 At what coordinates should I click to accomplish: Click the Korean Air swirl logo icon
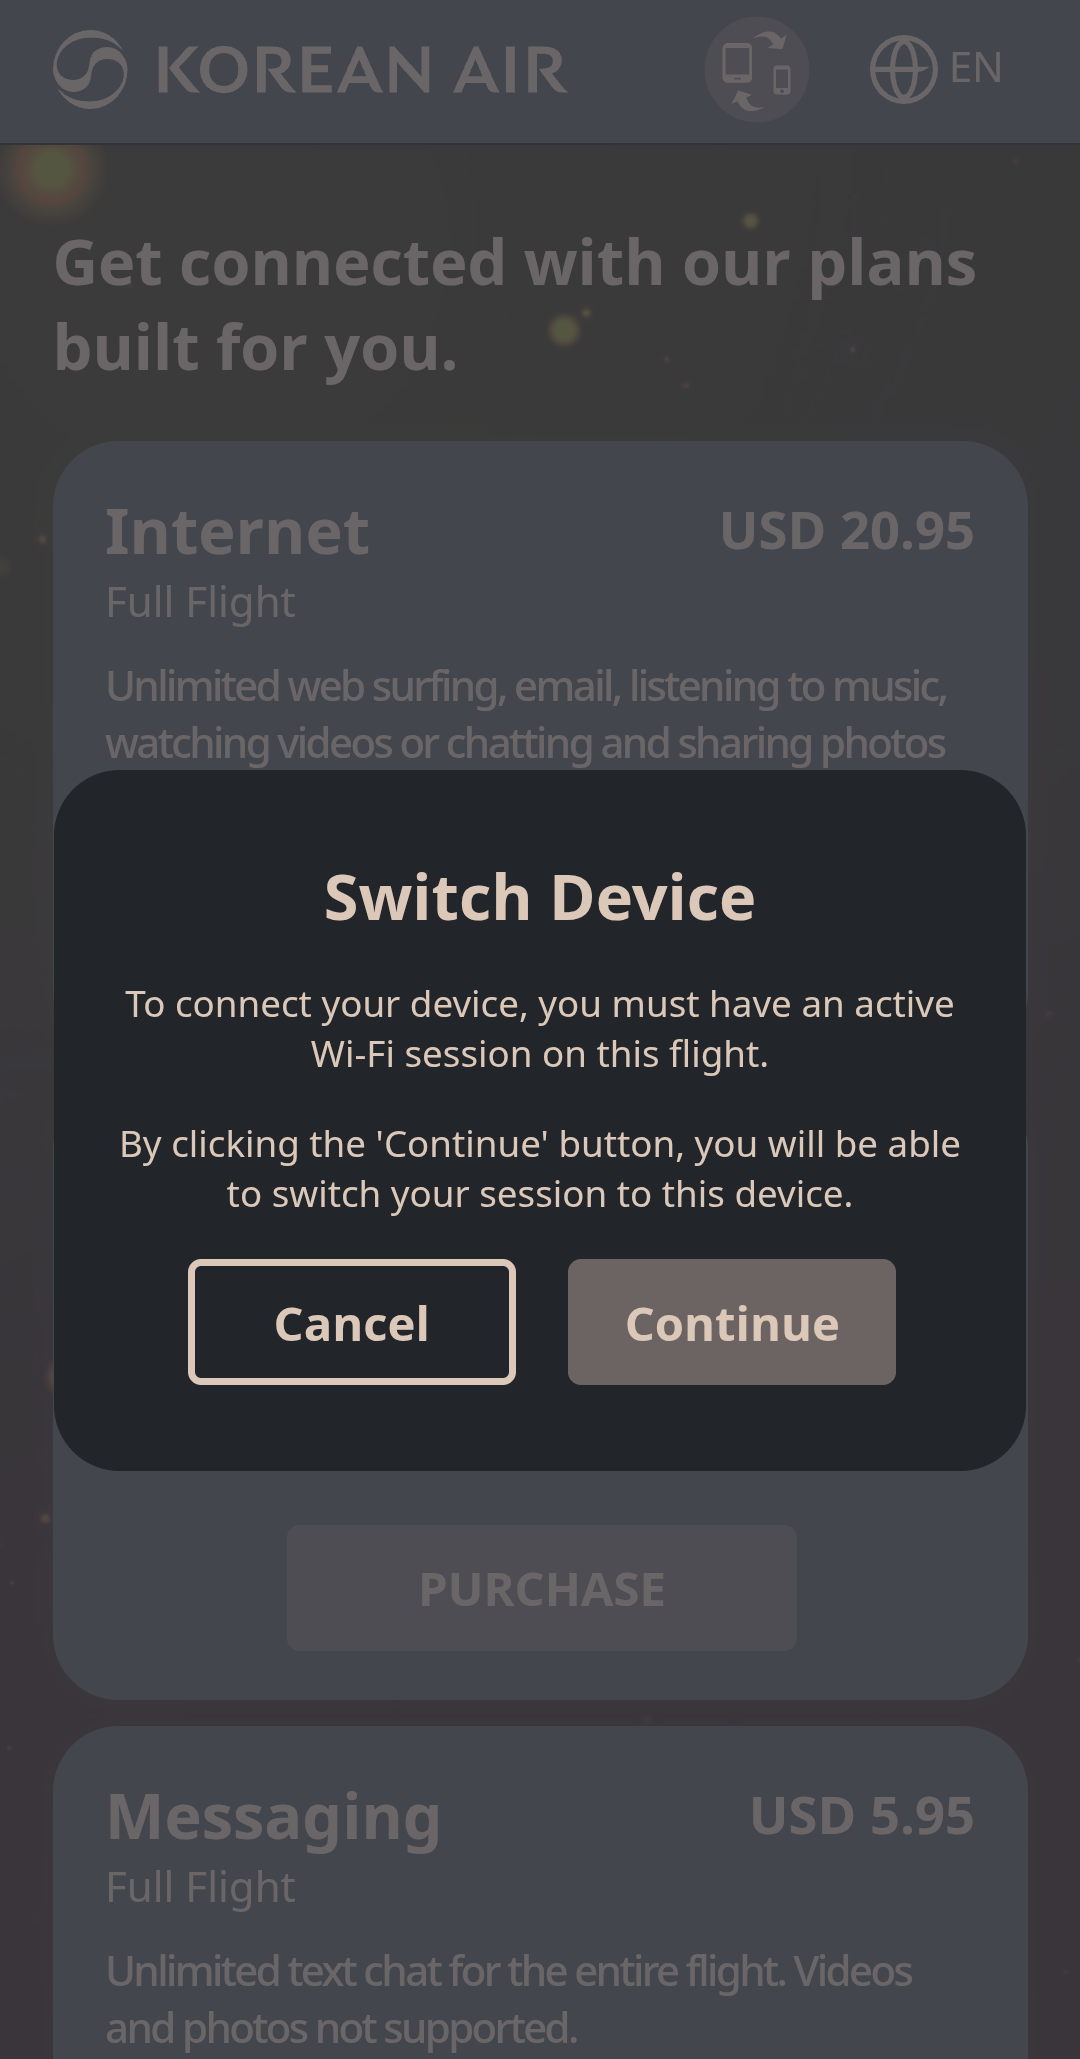(x=90, y=69)
